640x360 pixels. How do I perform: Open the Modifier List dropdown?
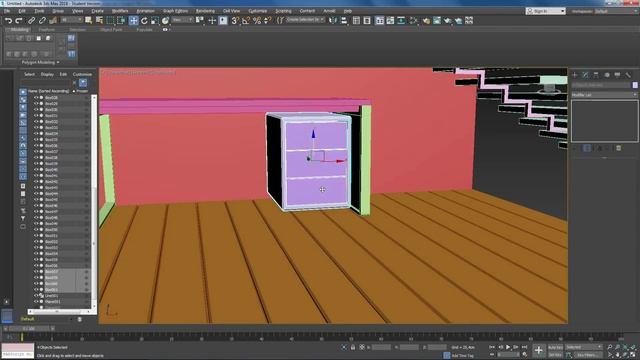[604, 95]
